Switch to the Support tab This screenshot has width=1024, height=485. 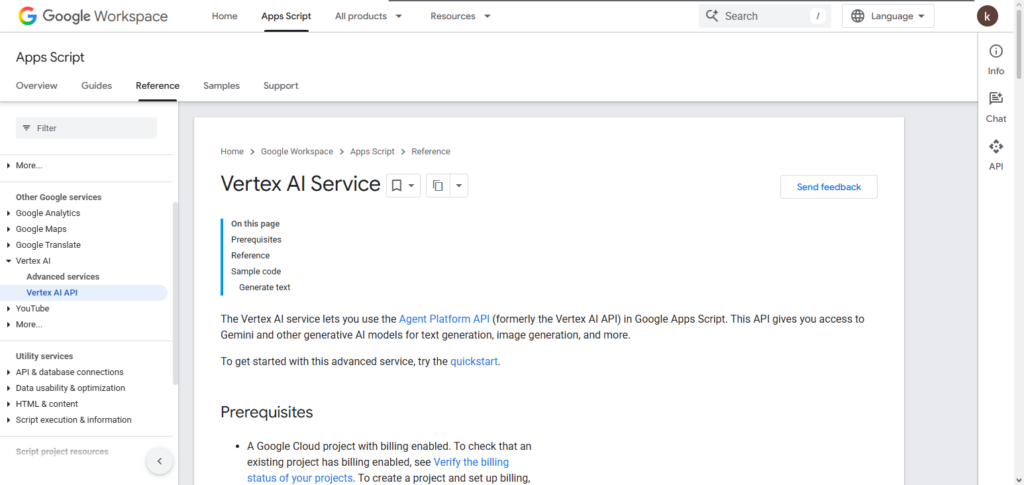[281, 86]
